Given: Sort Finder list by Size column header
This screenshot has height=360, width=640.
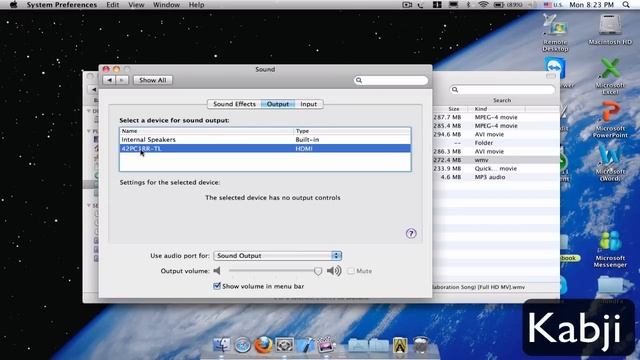Looking at the screenshot, I should point(451,109).
